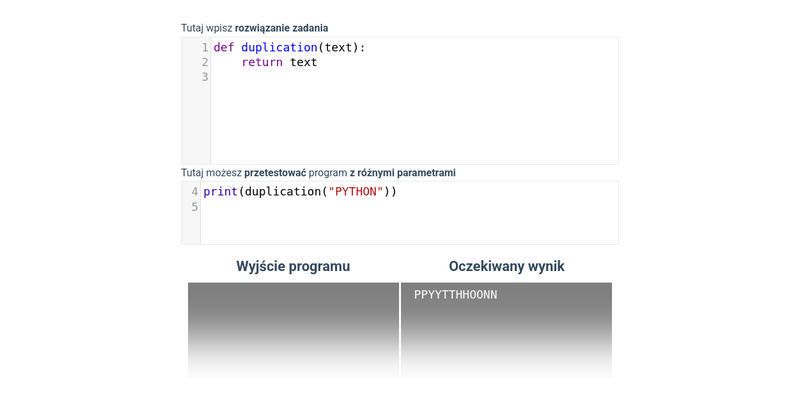
Task: Click empty line 5 of test editor
Action: (x=409, y=207)
